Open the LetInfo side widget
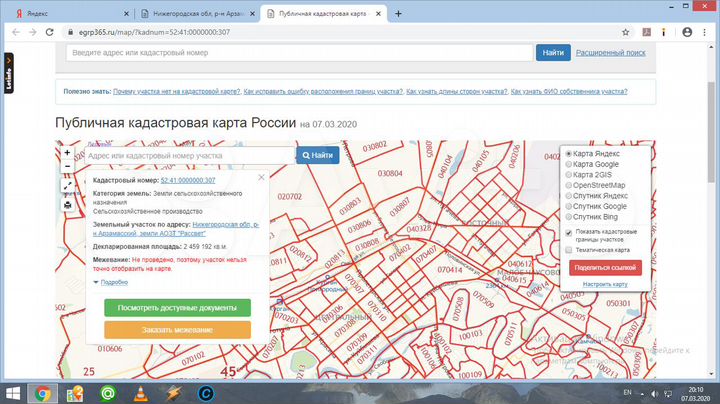 pos(9,73)
